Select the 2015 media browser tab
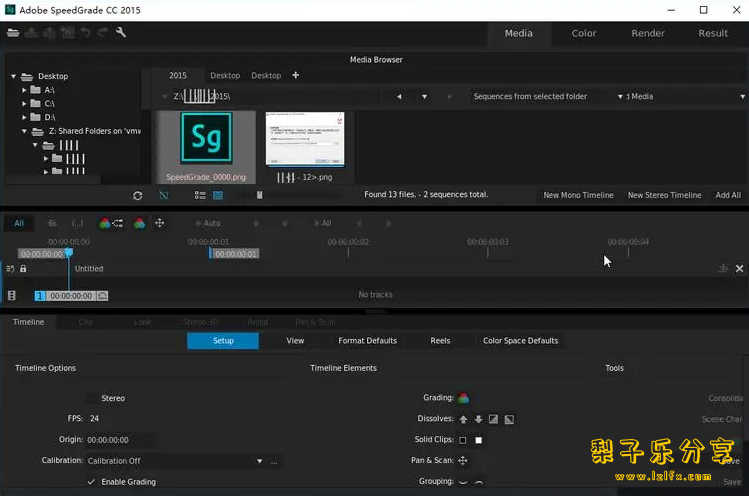Screen dimensions: 749x496 click(178, 75)
